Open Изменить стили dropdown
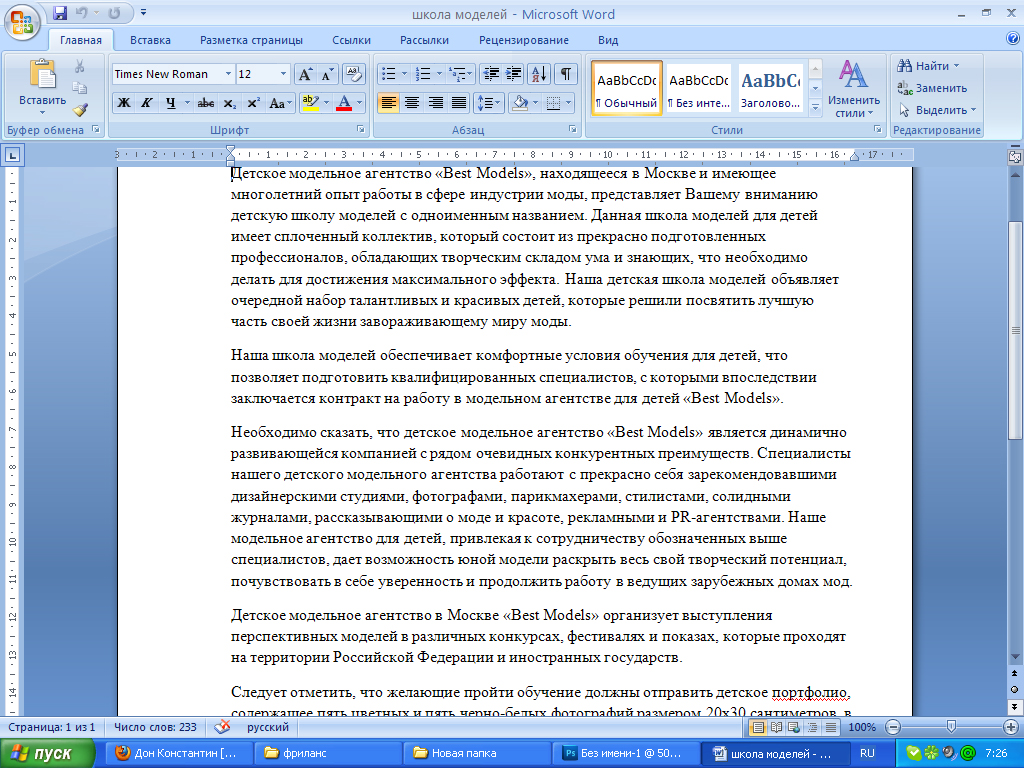 coord(854,91)
